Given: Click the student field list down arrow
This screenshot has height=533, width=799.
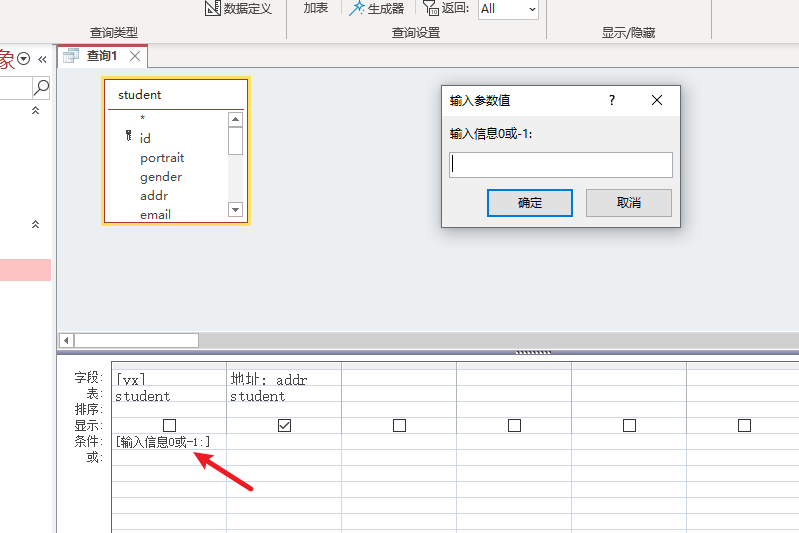Looking at the screenshot, I should pyautogui.click(x=235, y=209).
